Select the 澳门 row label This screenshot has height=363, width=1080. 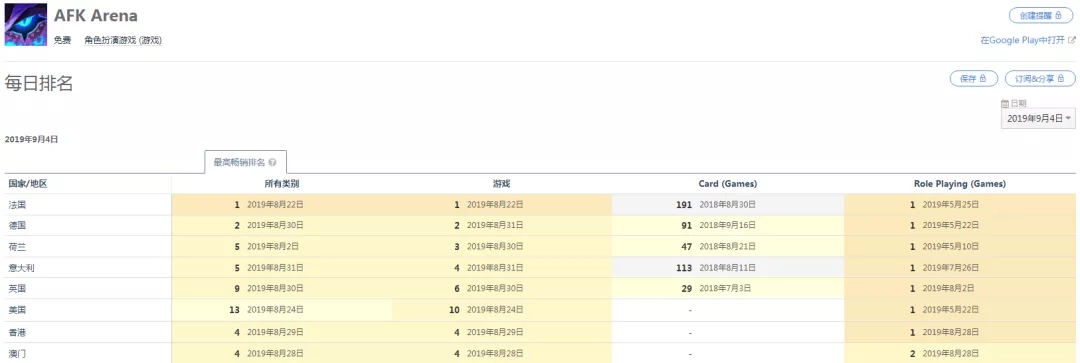tap(17, 353)
